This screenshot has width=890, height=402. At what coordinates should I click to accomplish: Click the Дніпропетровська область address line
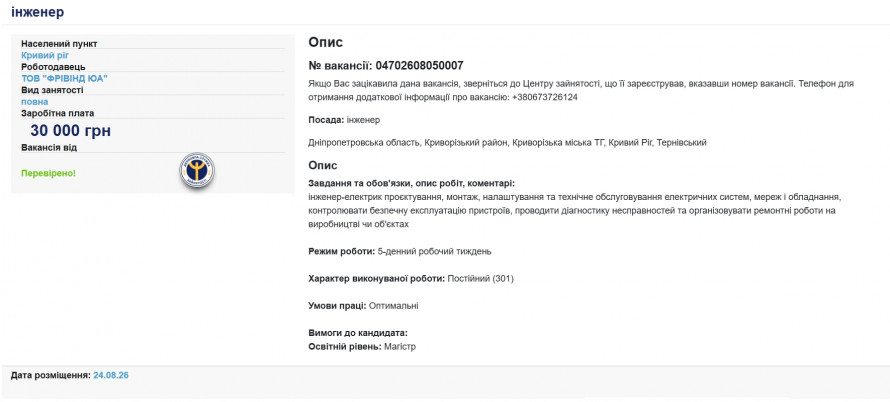click(x=507, y=143)
